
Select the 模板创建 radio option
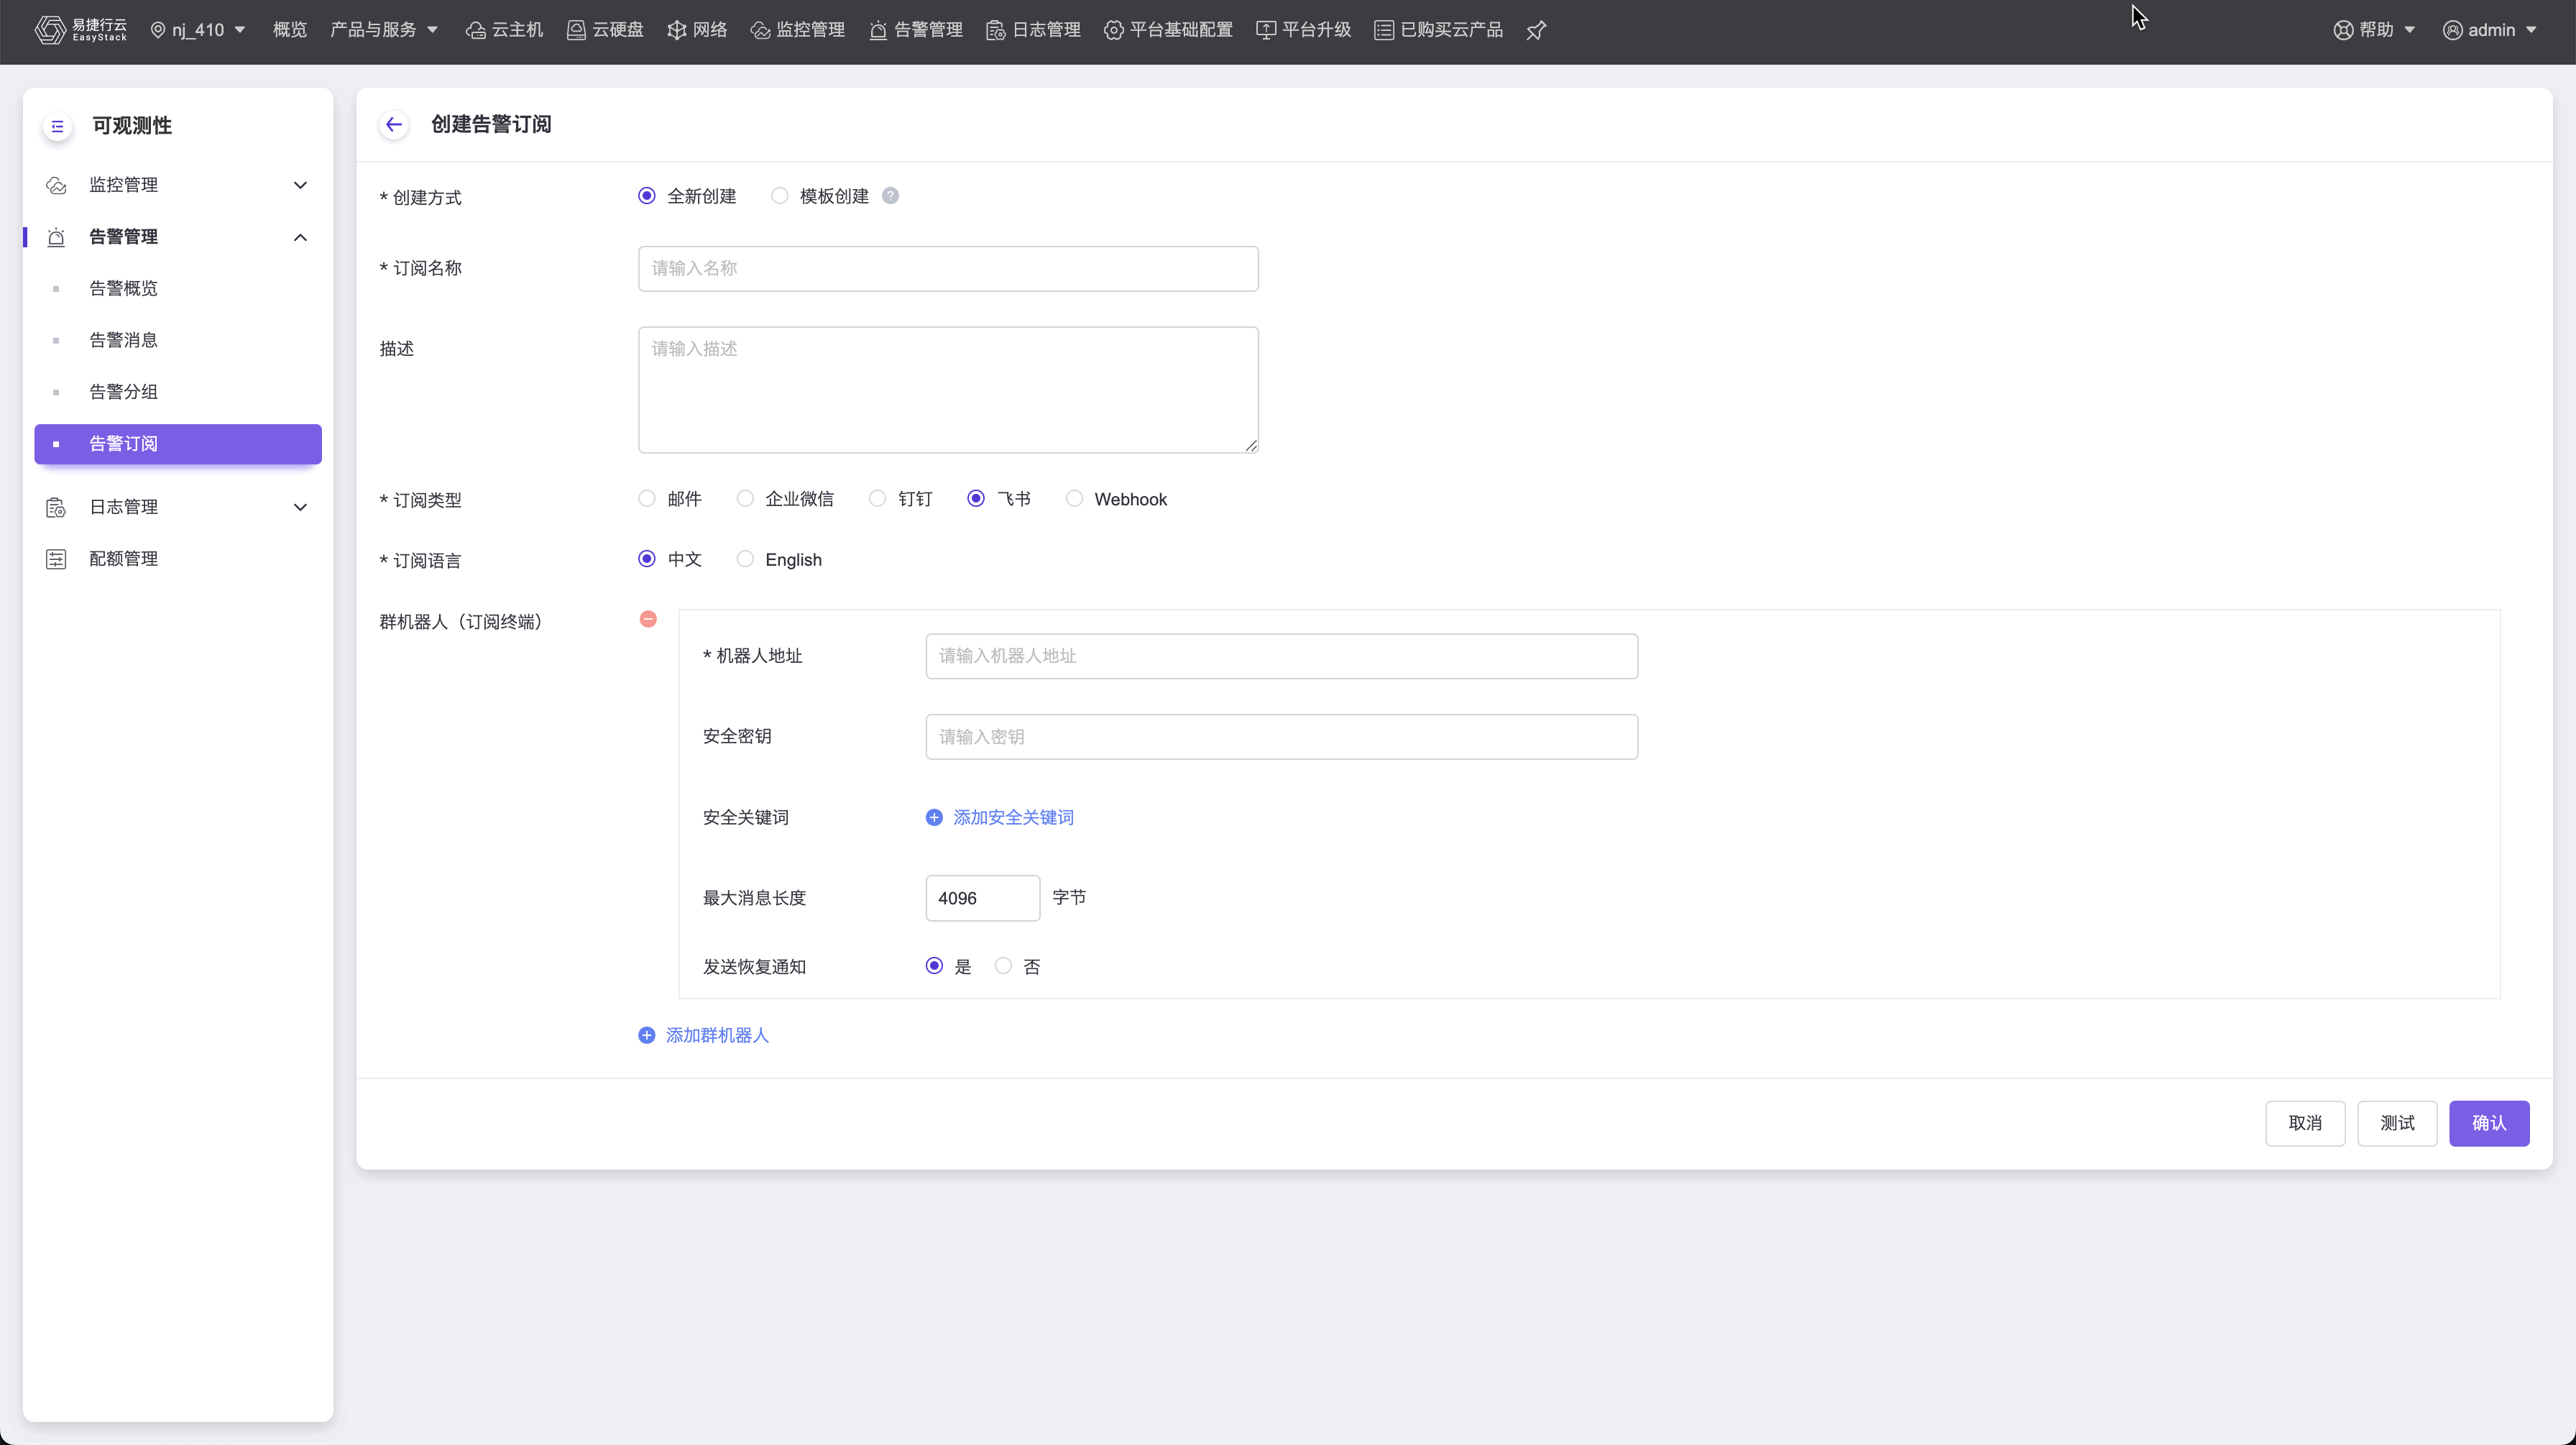tap(780, 196)
